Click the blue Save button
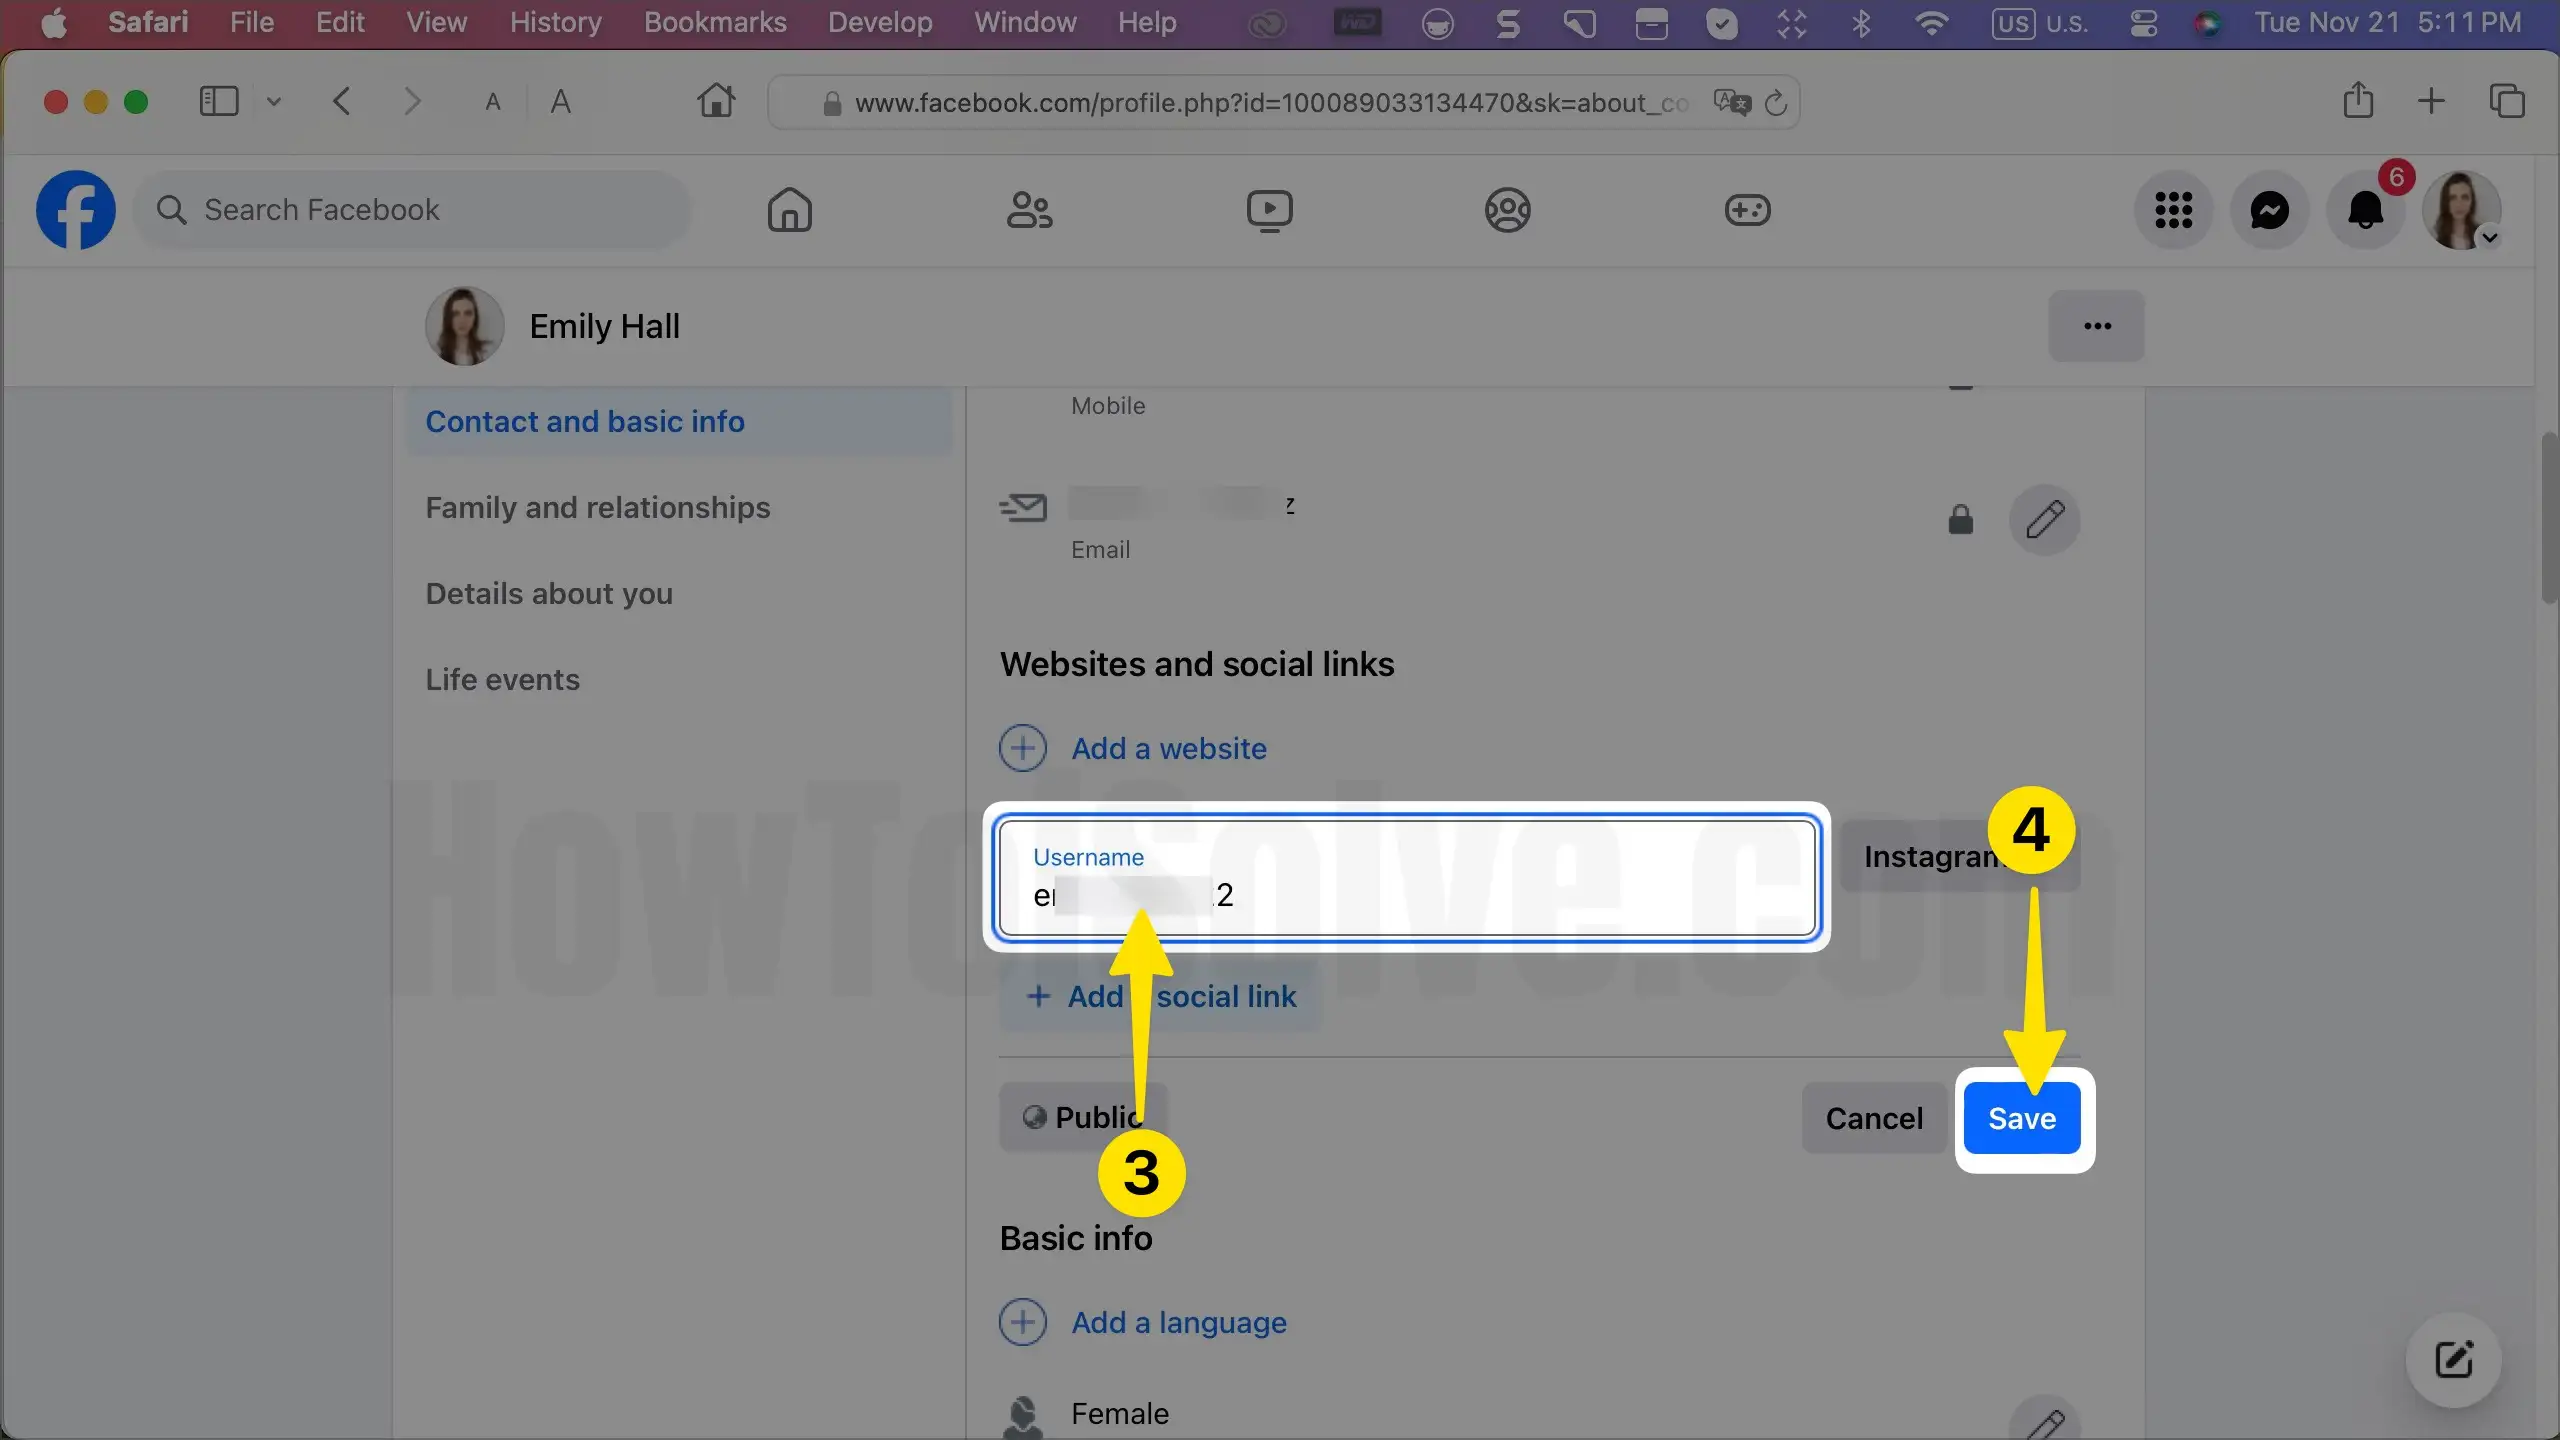This screenshot has height=1440, width=2560. click(x=2021, y=1118)
